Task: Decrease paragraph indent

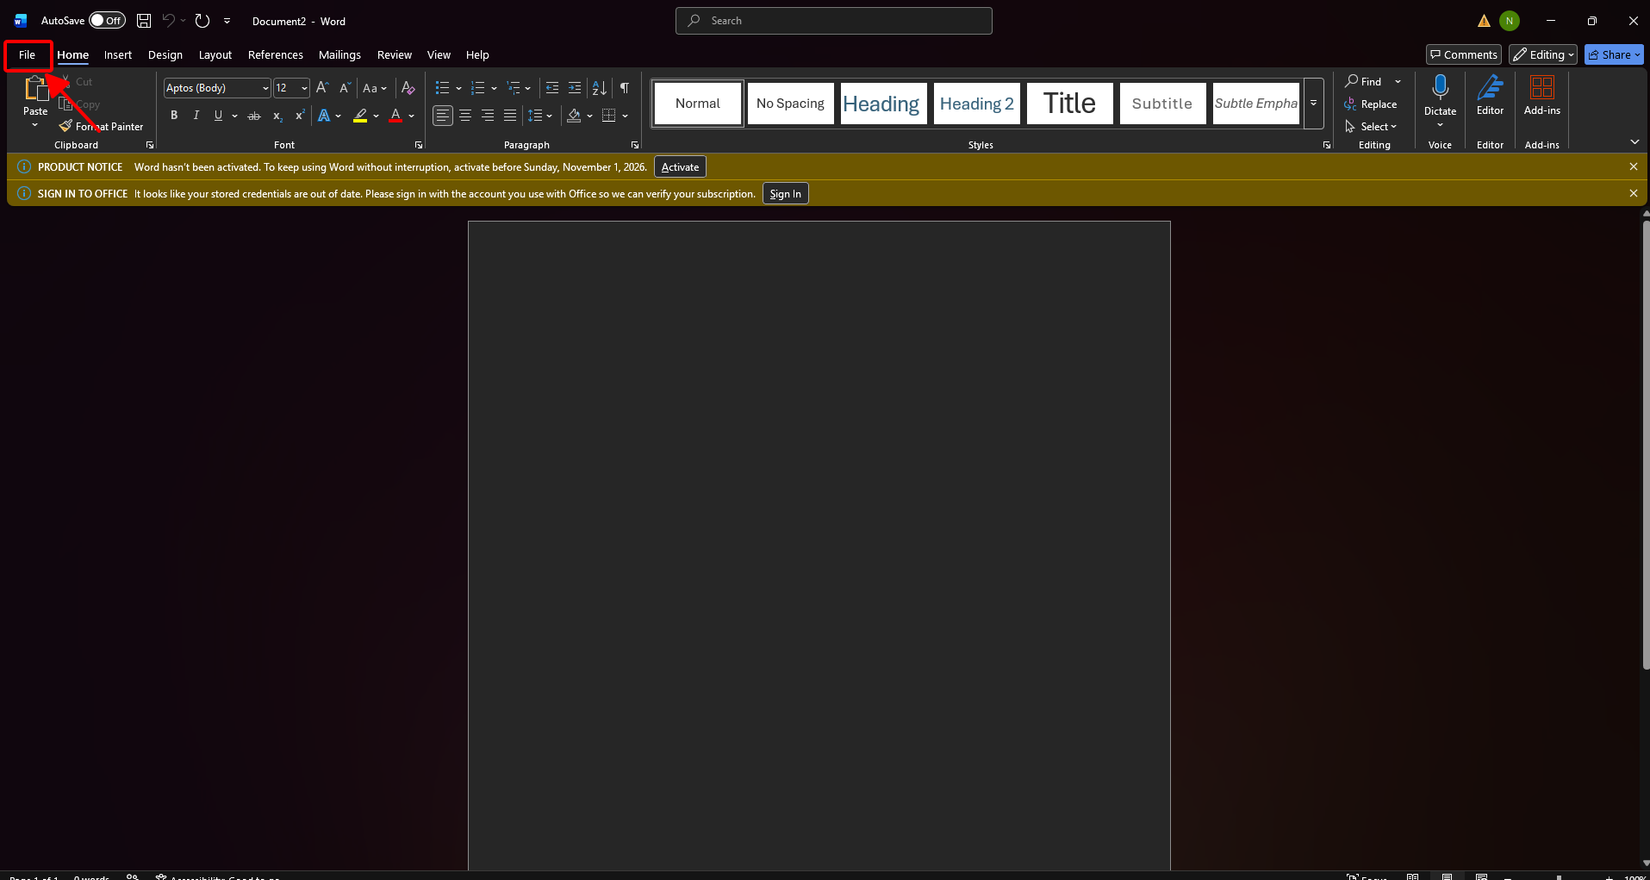Action: 552,88
